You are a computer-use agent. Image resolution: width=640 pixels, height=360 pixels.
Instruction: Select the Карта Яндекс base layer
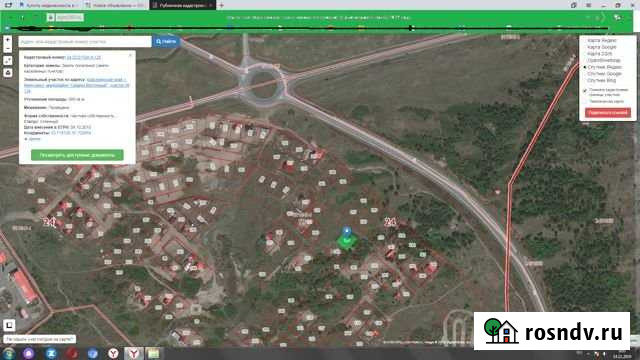[x=602, y=40]
